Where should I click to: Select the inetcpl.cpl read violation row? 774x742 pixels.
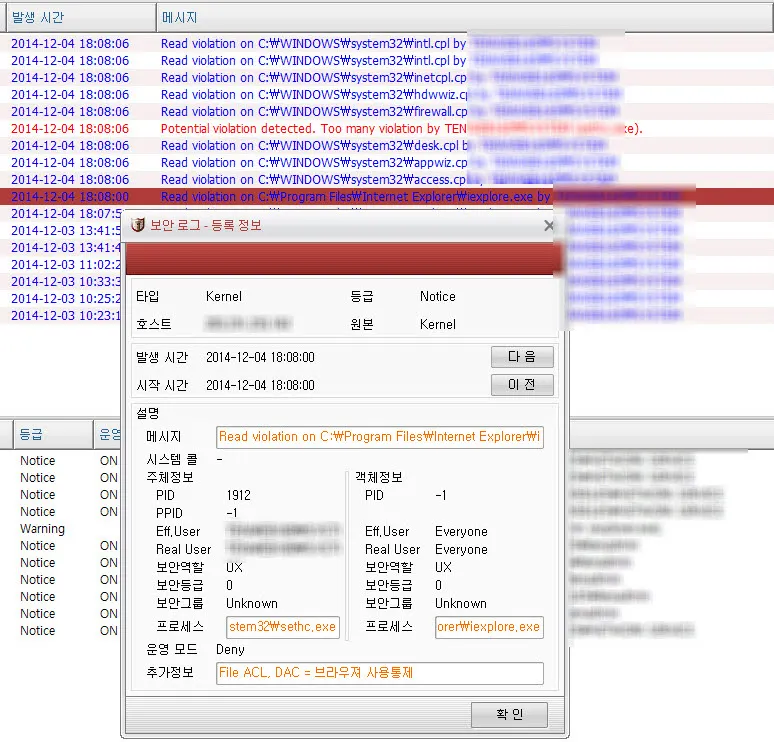pos(300,78)
